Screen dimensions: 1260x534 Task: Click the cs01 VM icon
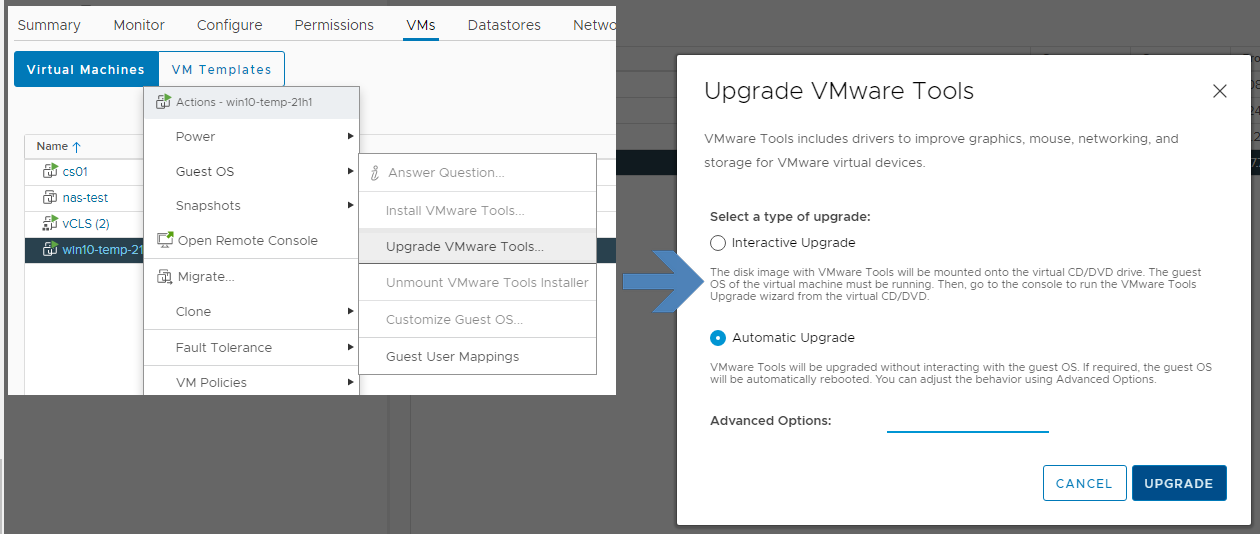tap(50, 171)
